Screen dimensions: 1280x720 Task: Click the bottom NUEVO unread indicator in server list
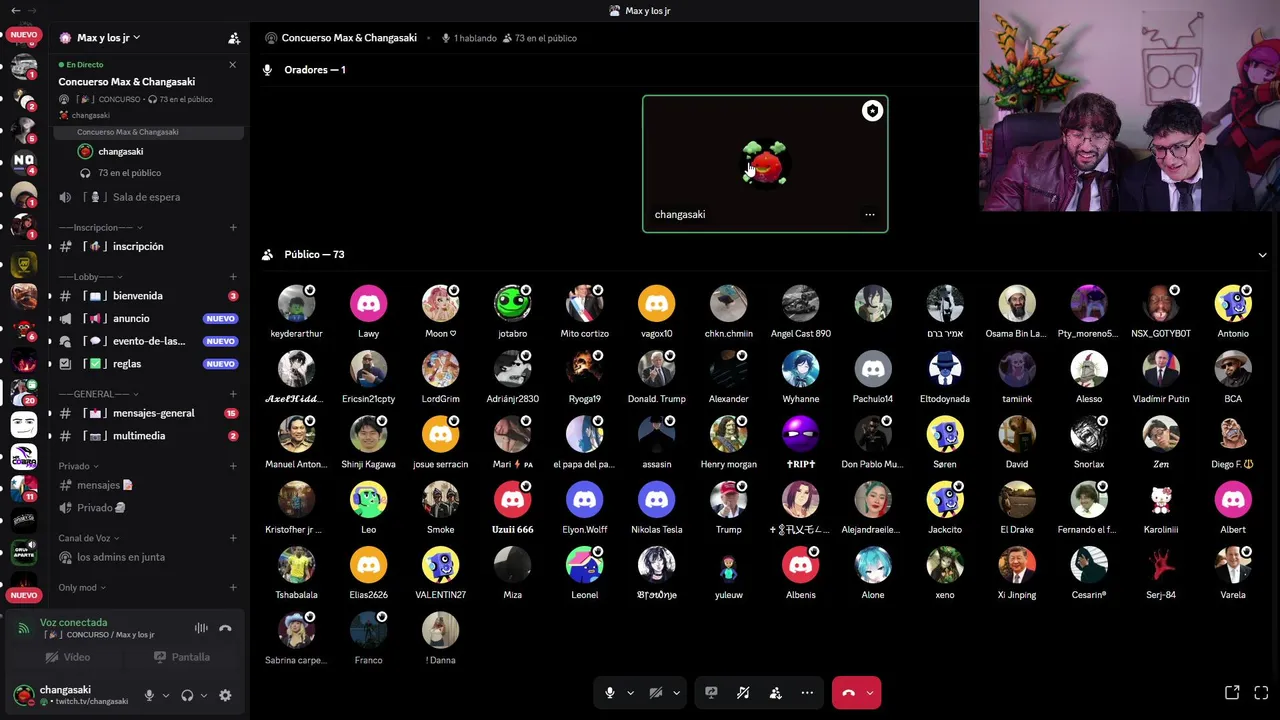[23, 595]
